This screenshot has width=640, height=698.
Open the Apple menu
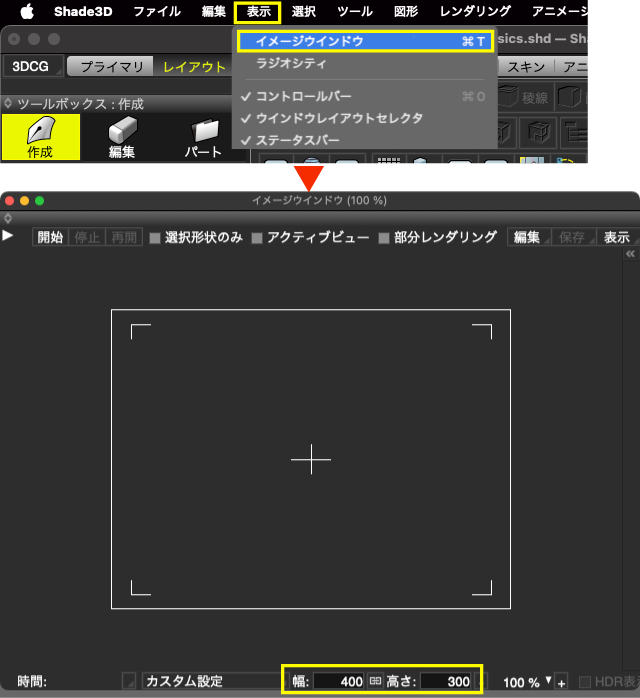point(27,12)
